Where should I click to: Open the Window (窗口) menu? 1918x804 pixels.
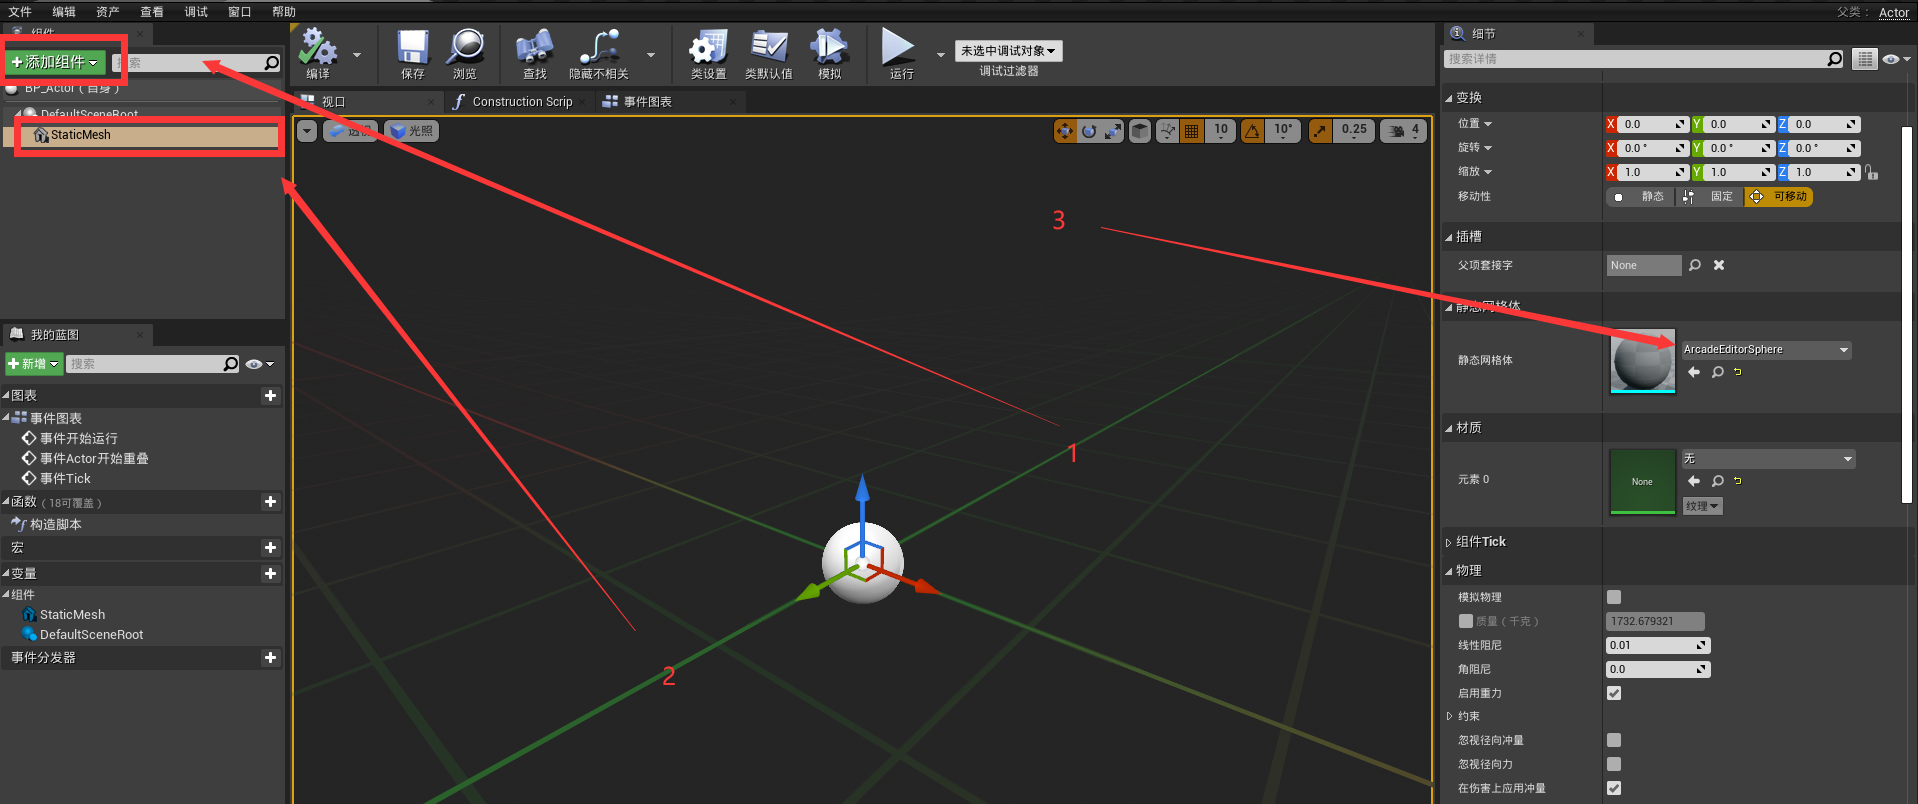click(239, 12)
